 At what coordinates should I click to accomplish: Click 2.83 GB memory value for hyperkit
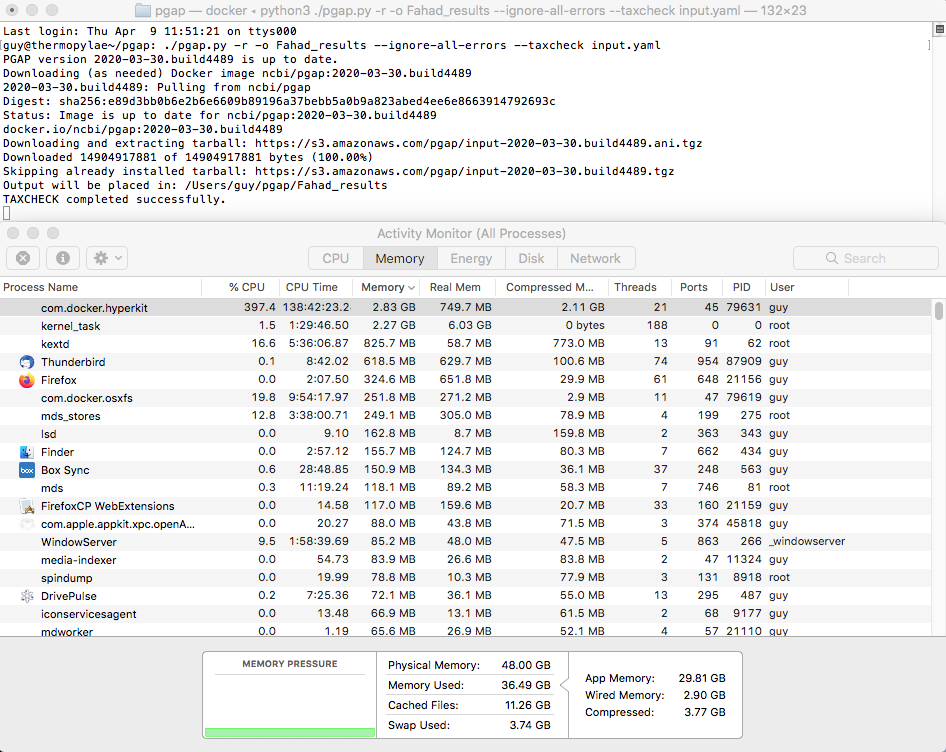394,307
